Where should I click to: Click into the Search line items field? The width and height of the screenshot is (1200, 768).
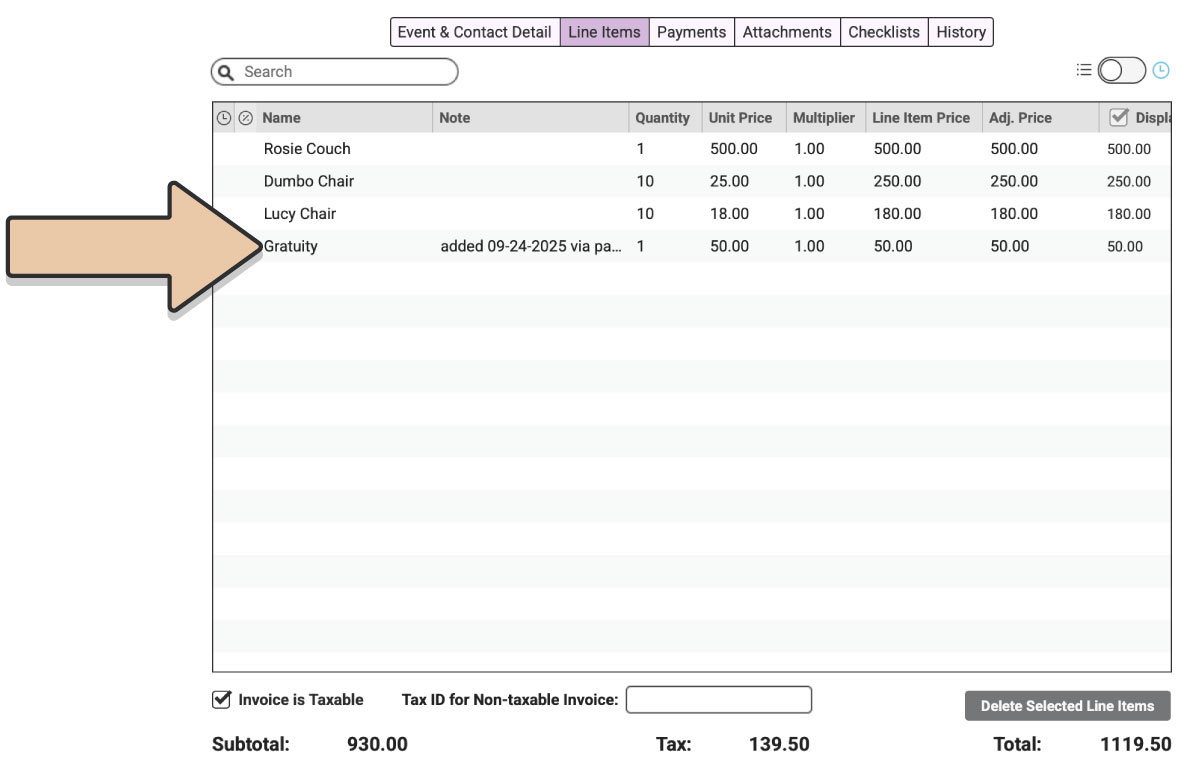point(345,72)
